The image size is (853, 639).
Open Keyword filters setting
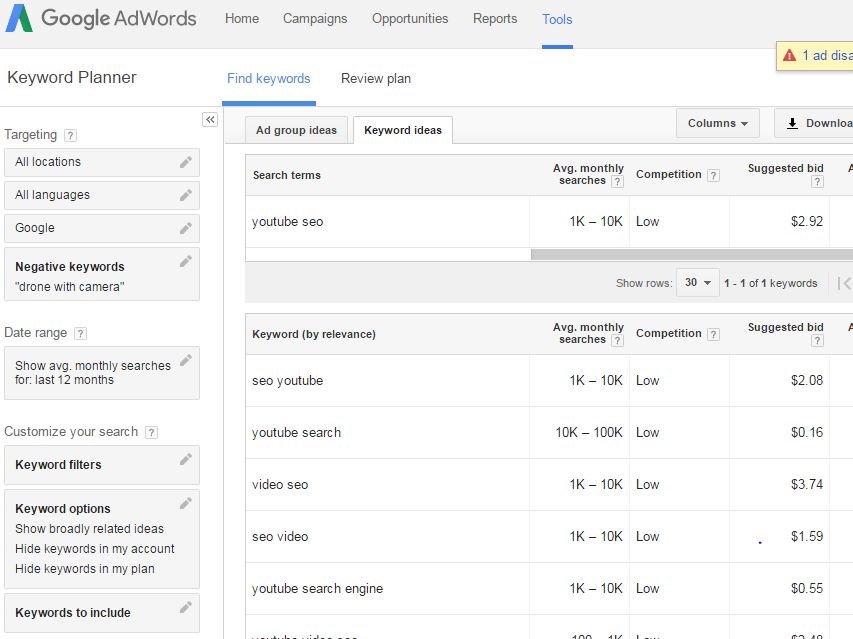pos(102,465)
